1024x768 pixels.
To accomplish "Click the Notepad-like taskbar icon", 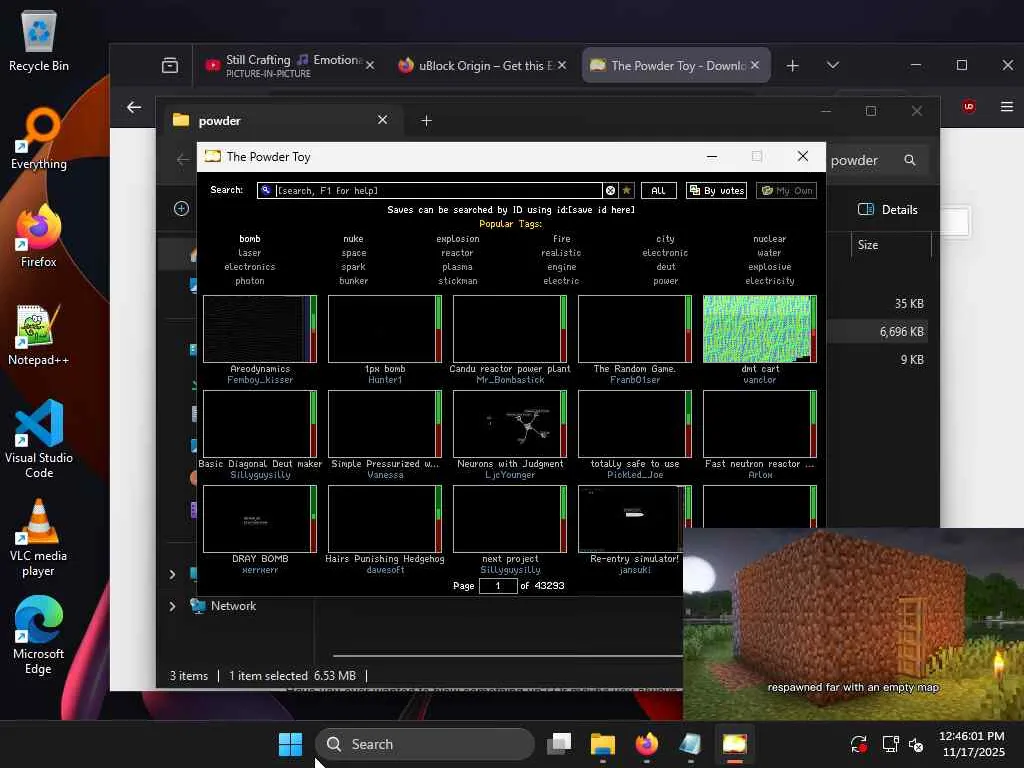I will (x=690, y=744).
